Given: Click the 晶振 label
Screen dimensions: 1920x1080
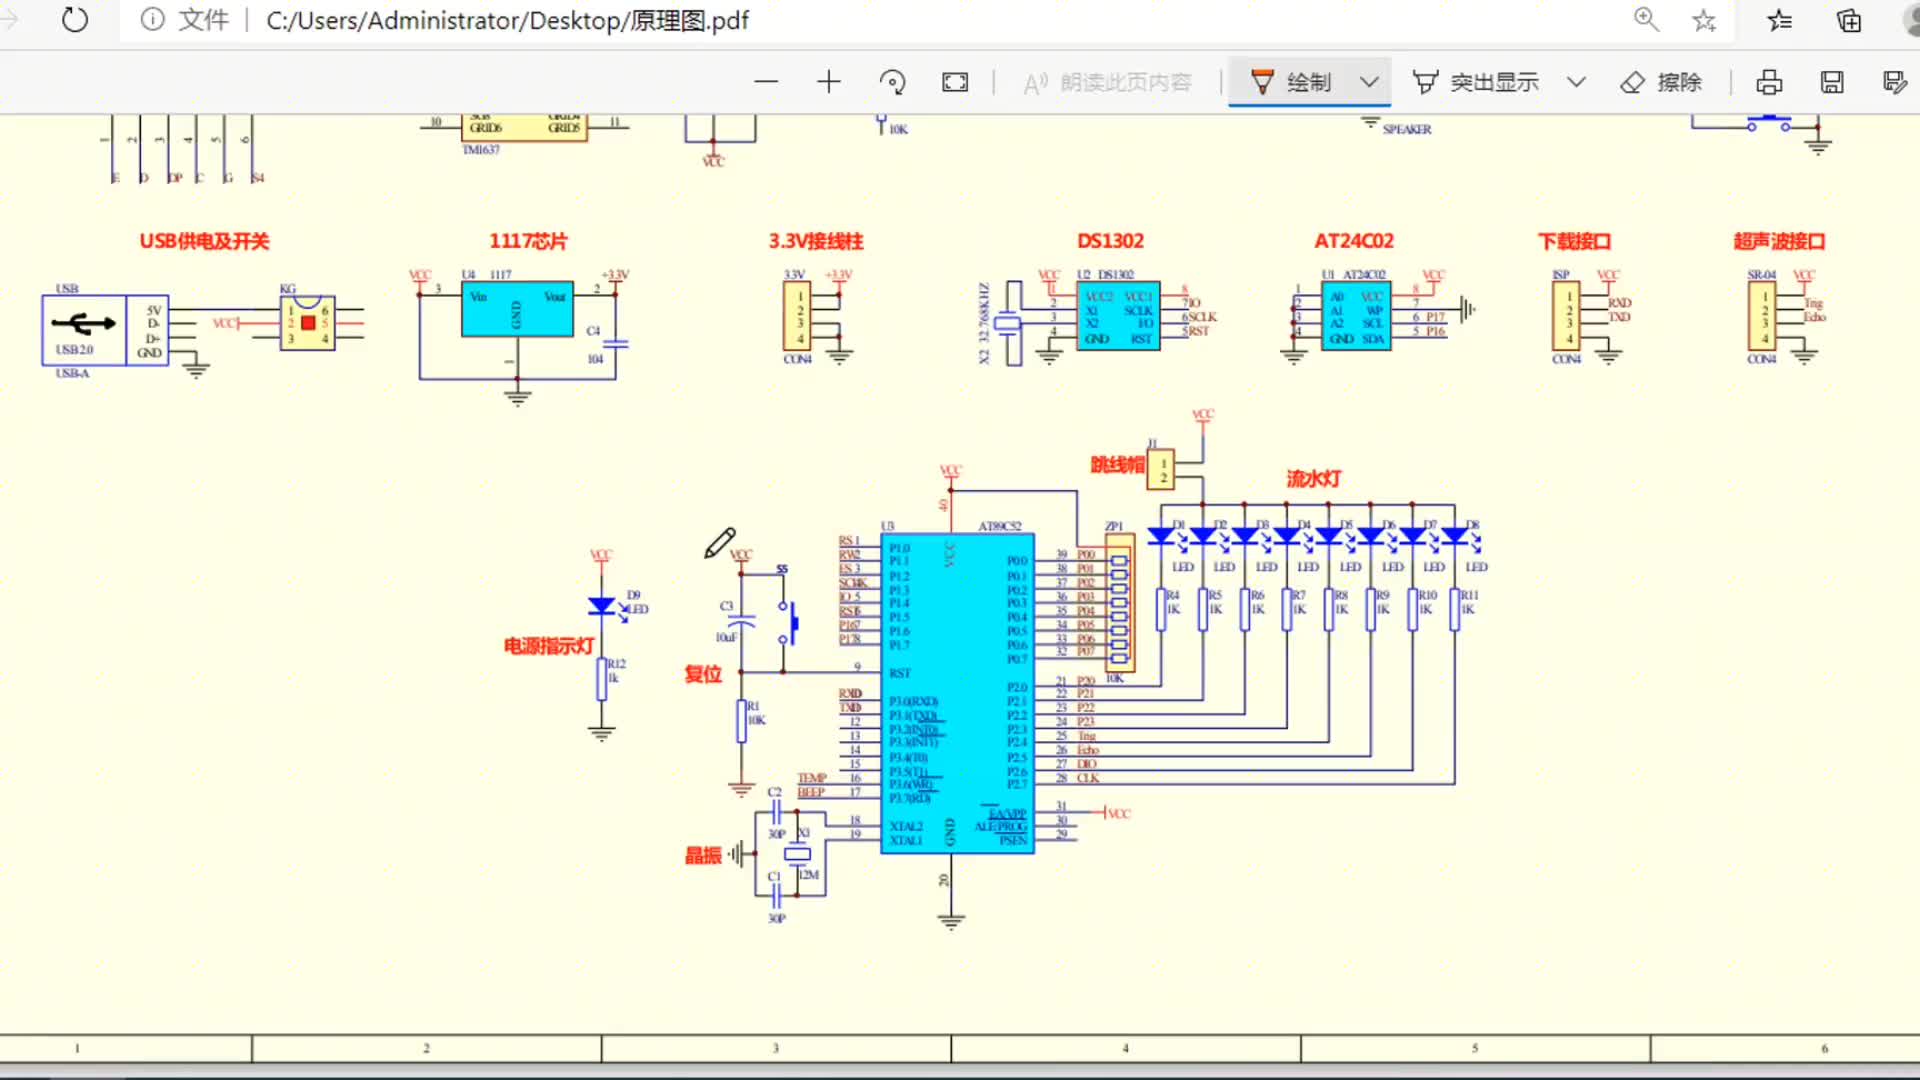Looking at the screenshot, I should [703, 856].
